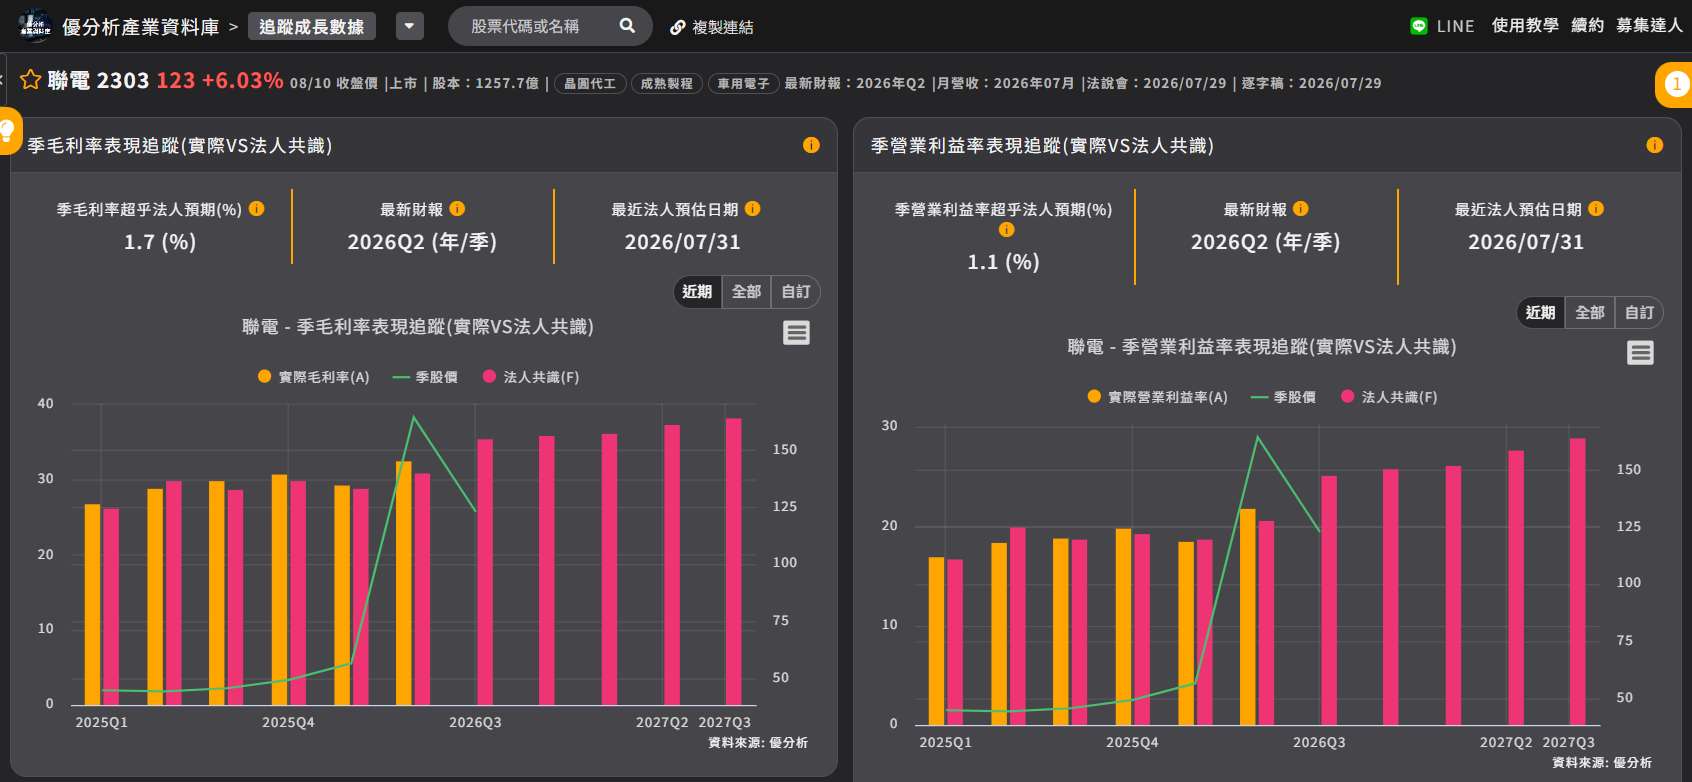The height and width of the screenshot is (782, 1692).
Task: Toggle 實際營業利益率(A) legend series
Action: pyautogui.click(x=1158, y=397)
